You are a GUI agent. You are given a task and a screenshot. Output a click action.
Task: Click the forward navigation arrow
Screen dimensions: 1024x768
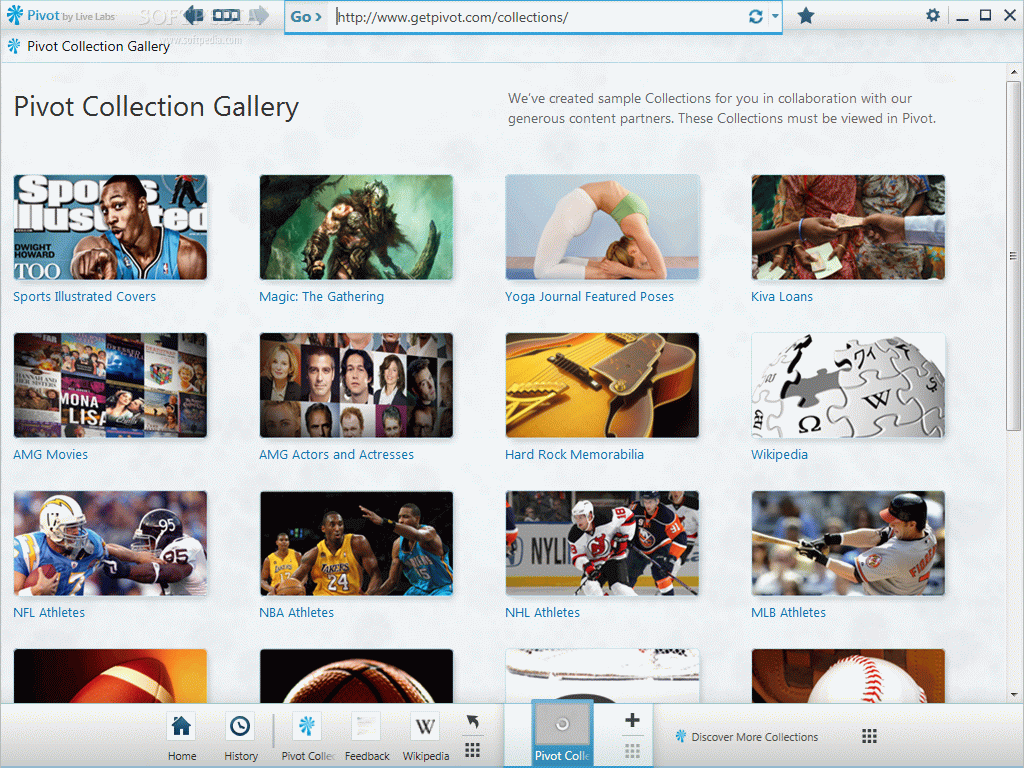coord(259,15)
